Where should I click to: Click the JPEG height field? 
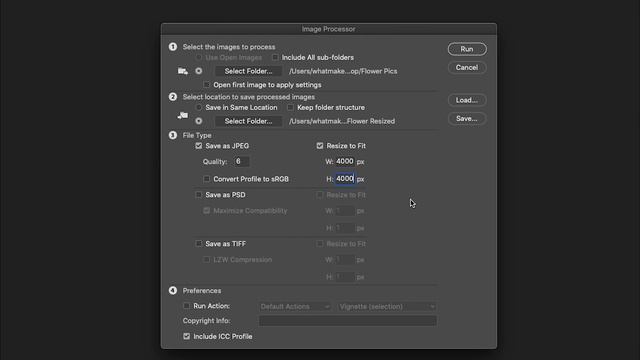345,179
